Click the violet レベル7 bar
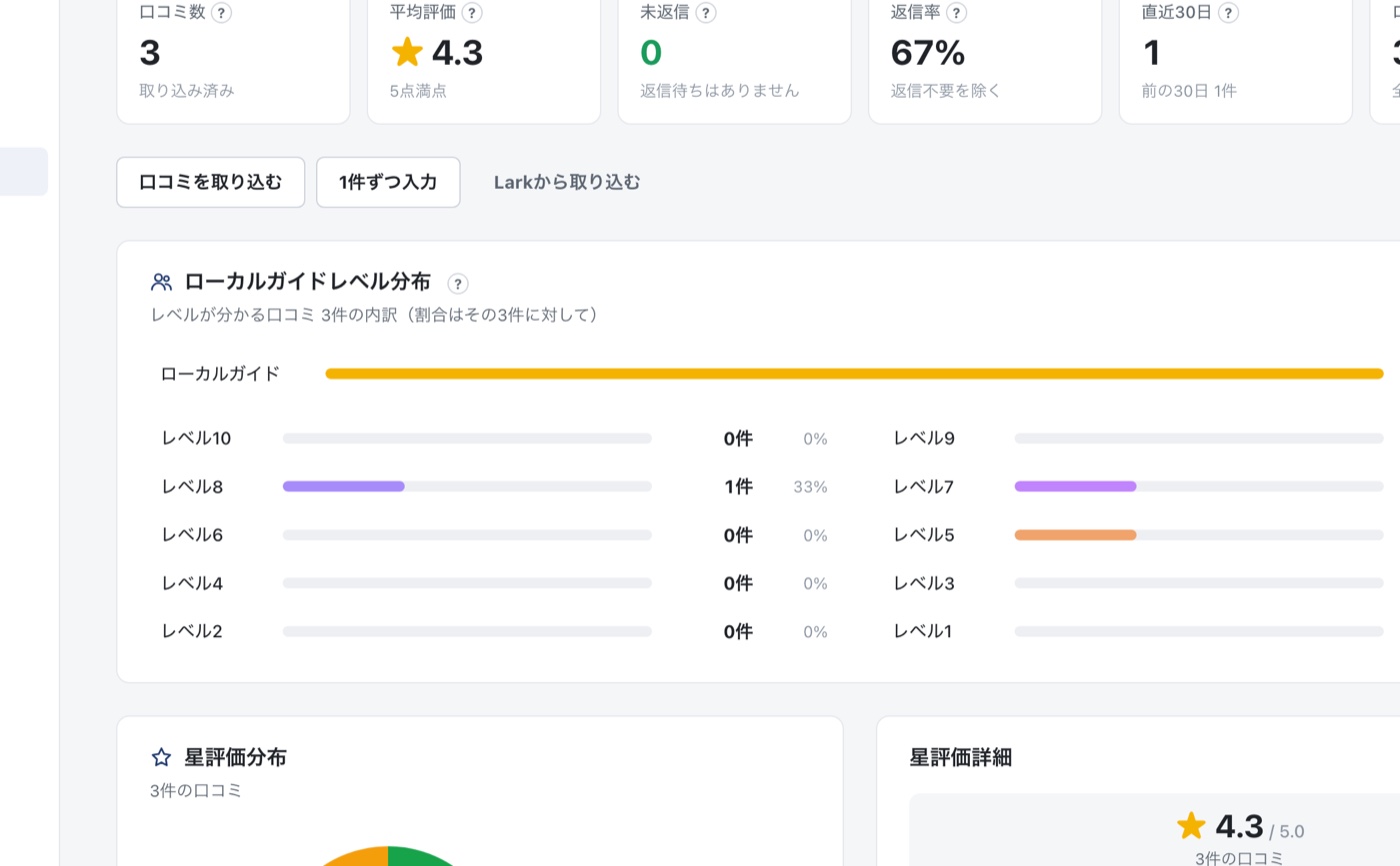Screen dimensions: 1400x866 (1075, 487)
